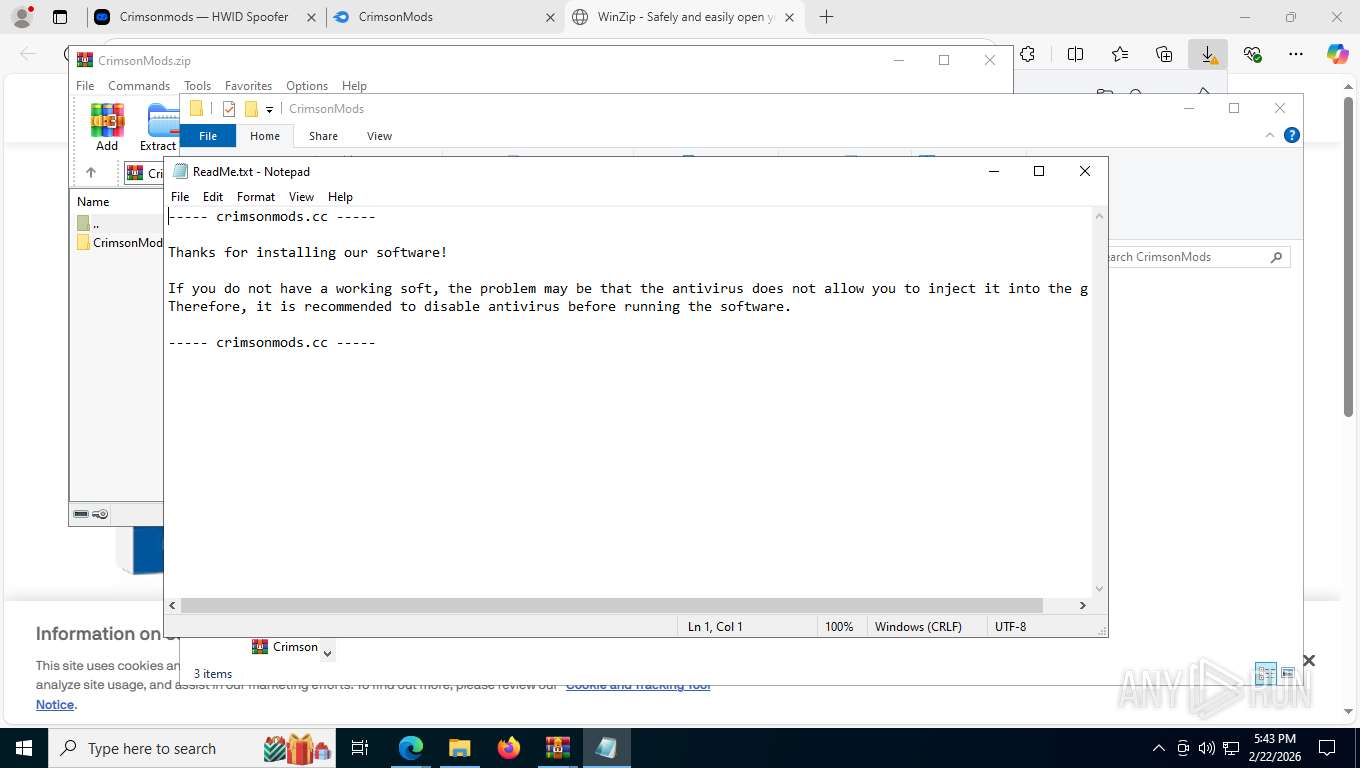Click the File Explorer blue help icon
This screenshot has height=768, width=1360.
click(x=1292, y=135)
